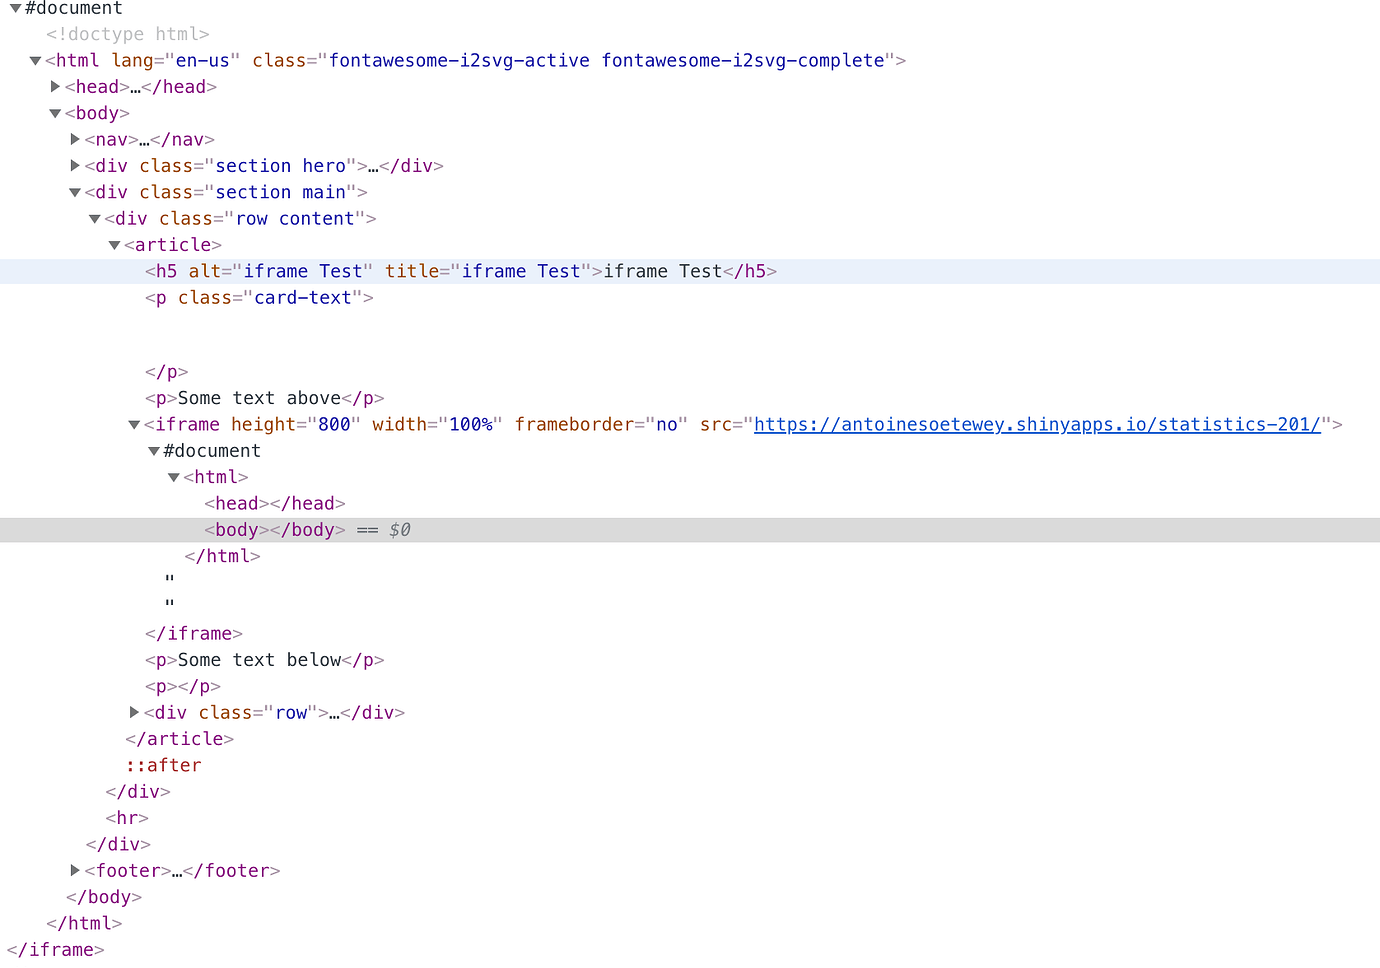Collapse the iframe element node
The image size is (1380, 968).
pos(134,424)
